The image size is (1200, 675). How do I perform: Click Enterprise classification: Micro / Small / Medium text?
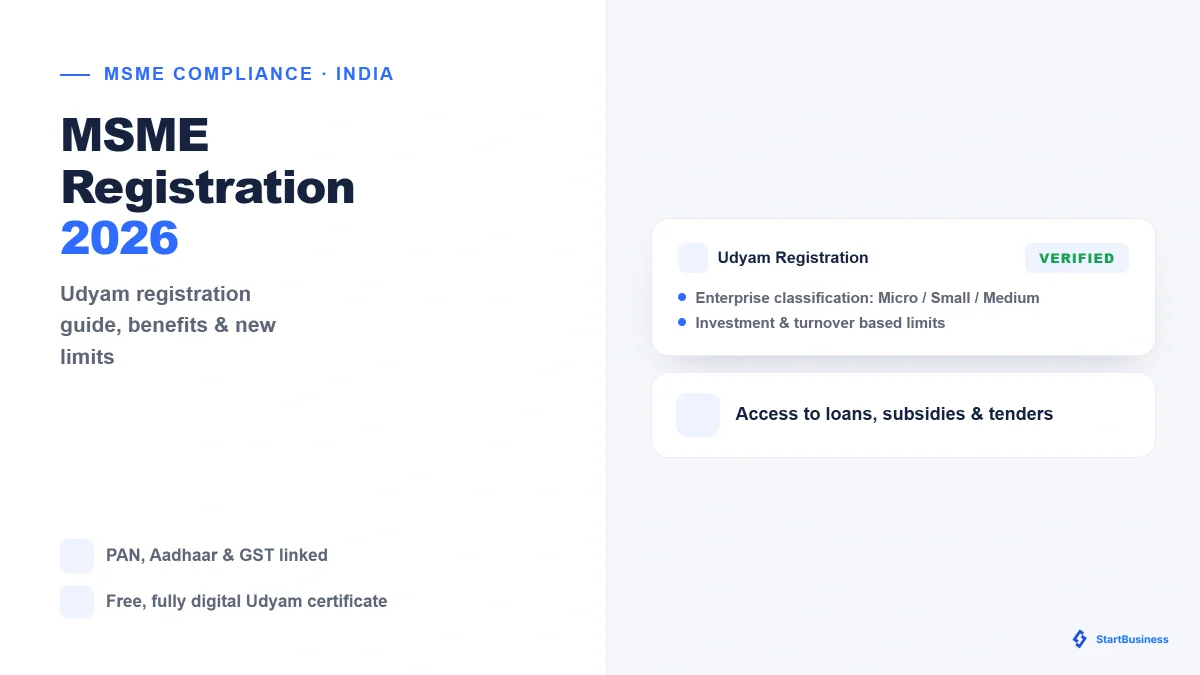click(867, 298)
